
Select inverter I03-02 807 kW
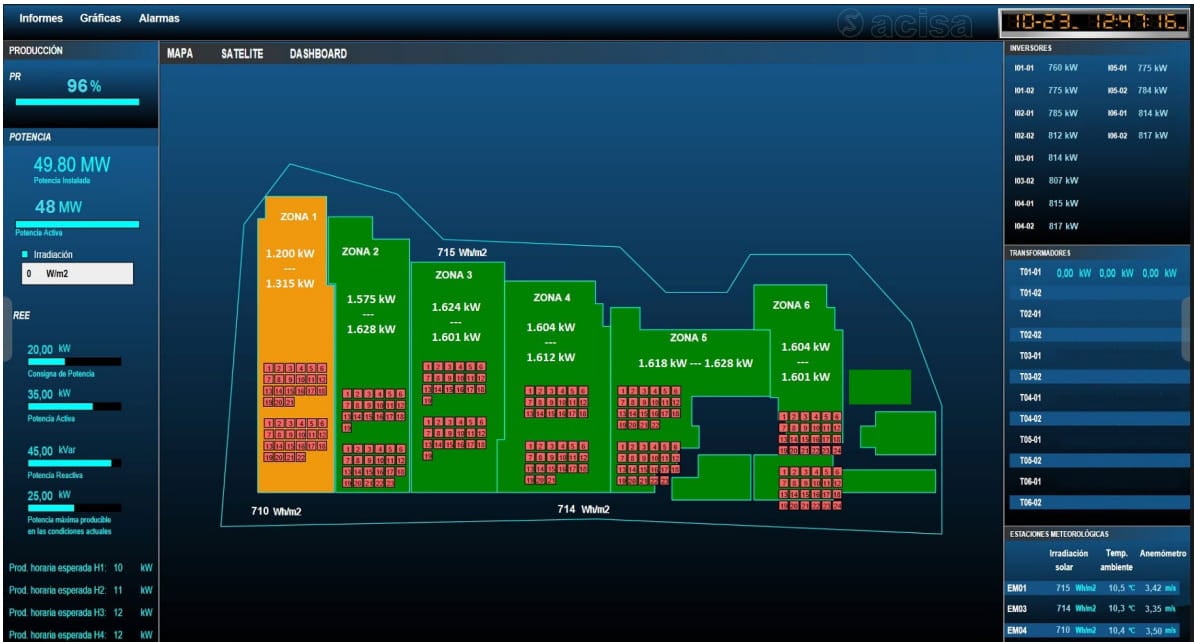(1046, 180)
